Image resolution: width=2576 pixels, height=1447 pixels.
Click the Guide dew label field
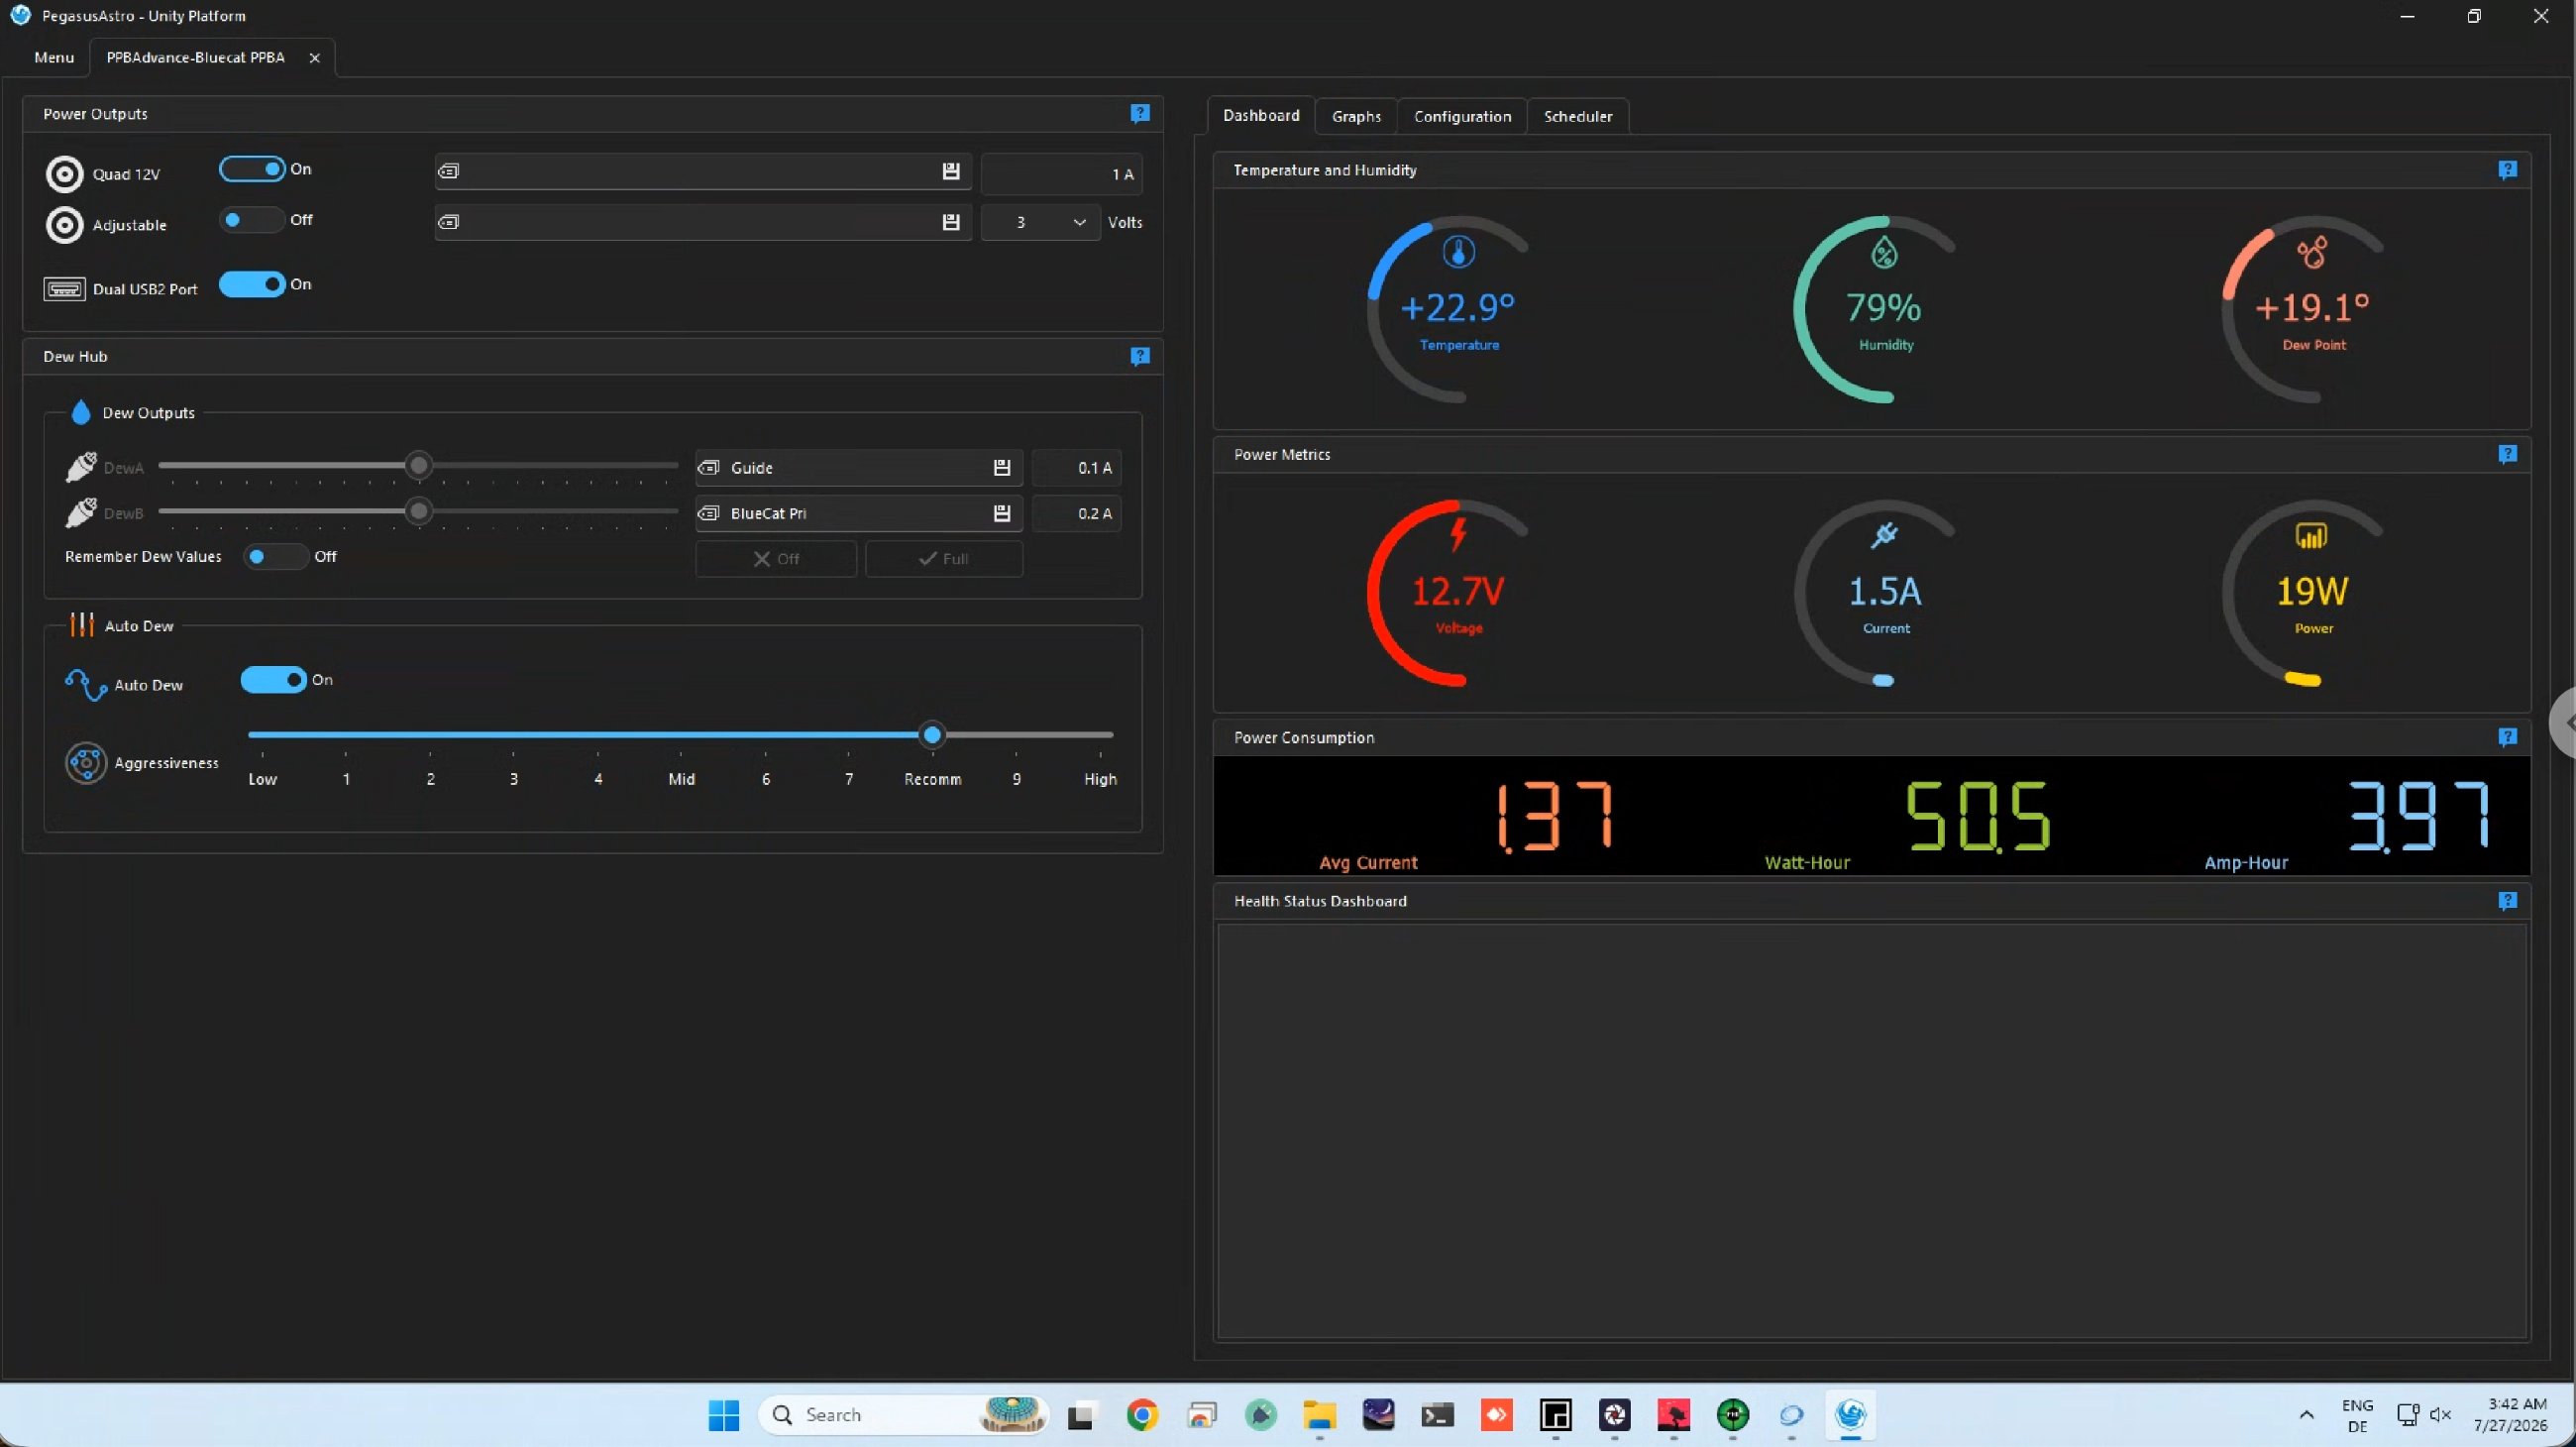(x=859, y=468)
